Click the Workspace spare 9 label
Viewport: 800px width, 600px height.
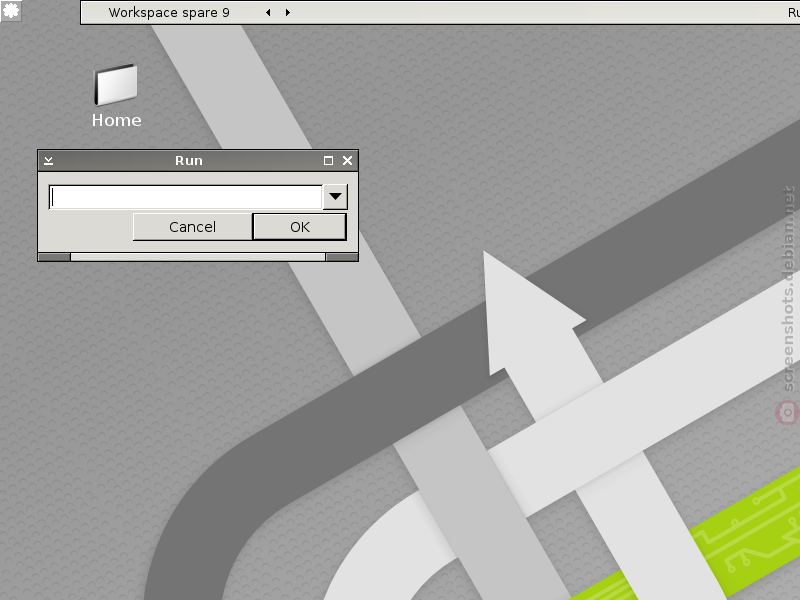pyautogui.click(x=169, y=12)
